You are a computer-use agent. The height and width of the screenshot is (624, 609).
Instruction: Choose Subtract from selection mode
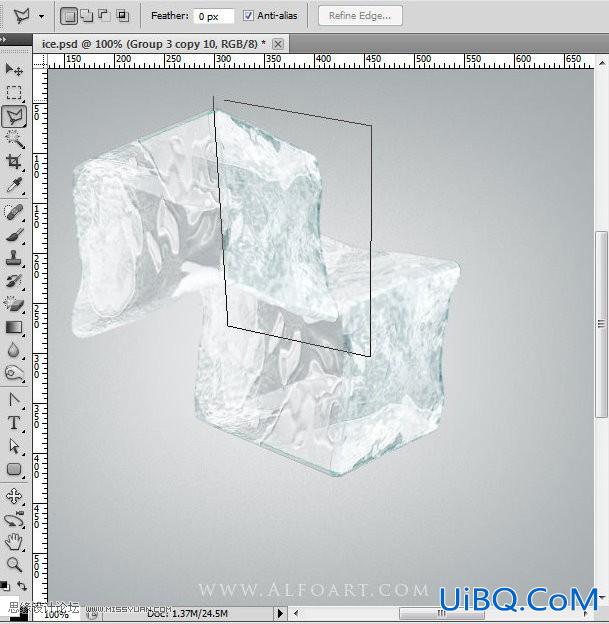[x=104, y=16]
